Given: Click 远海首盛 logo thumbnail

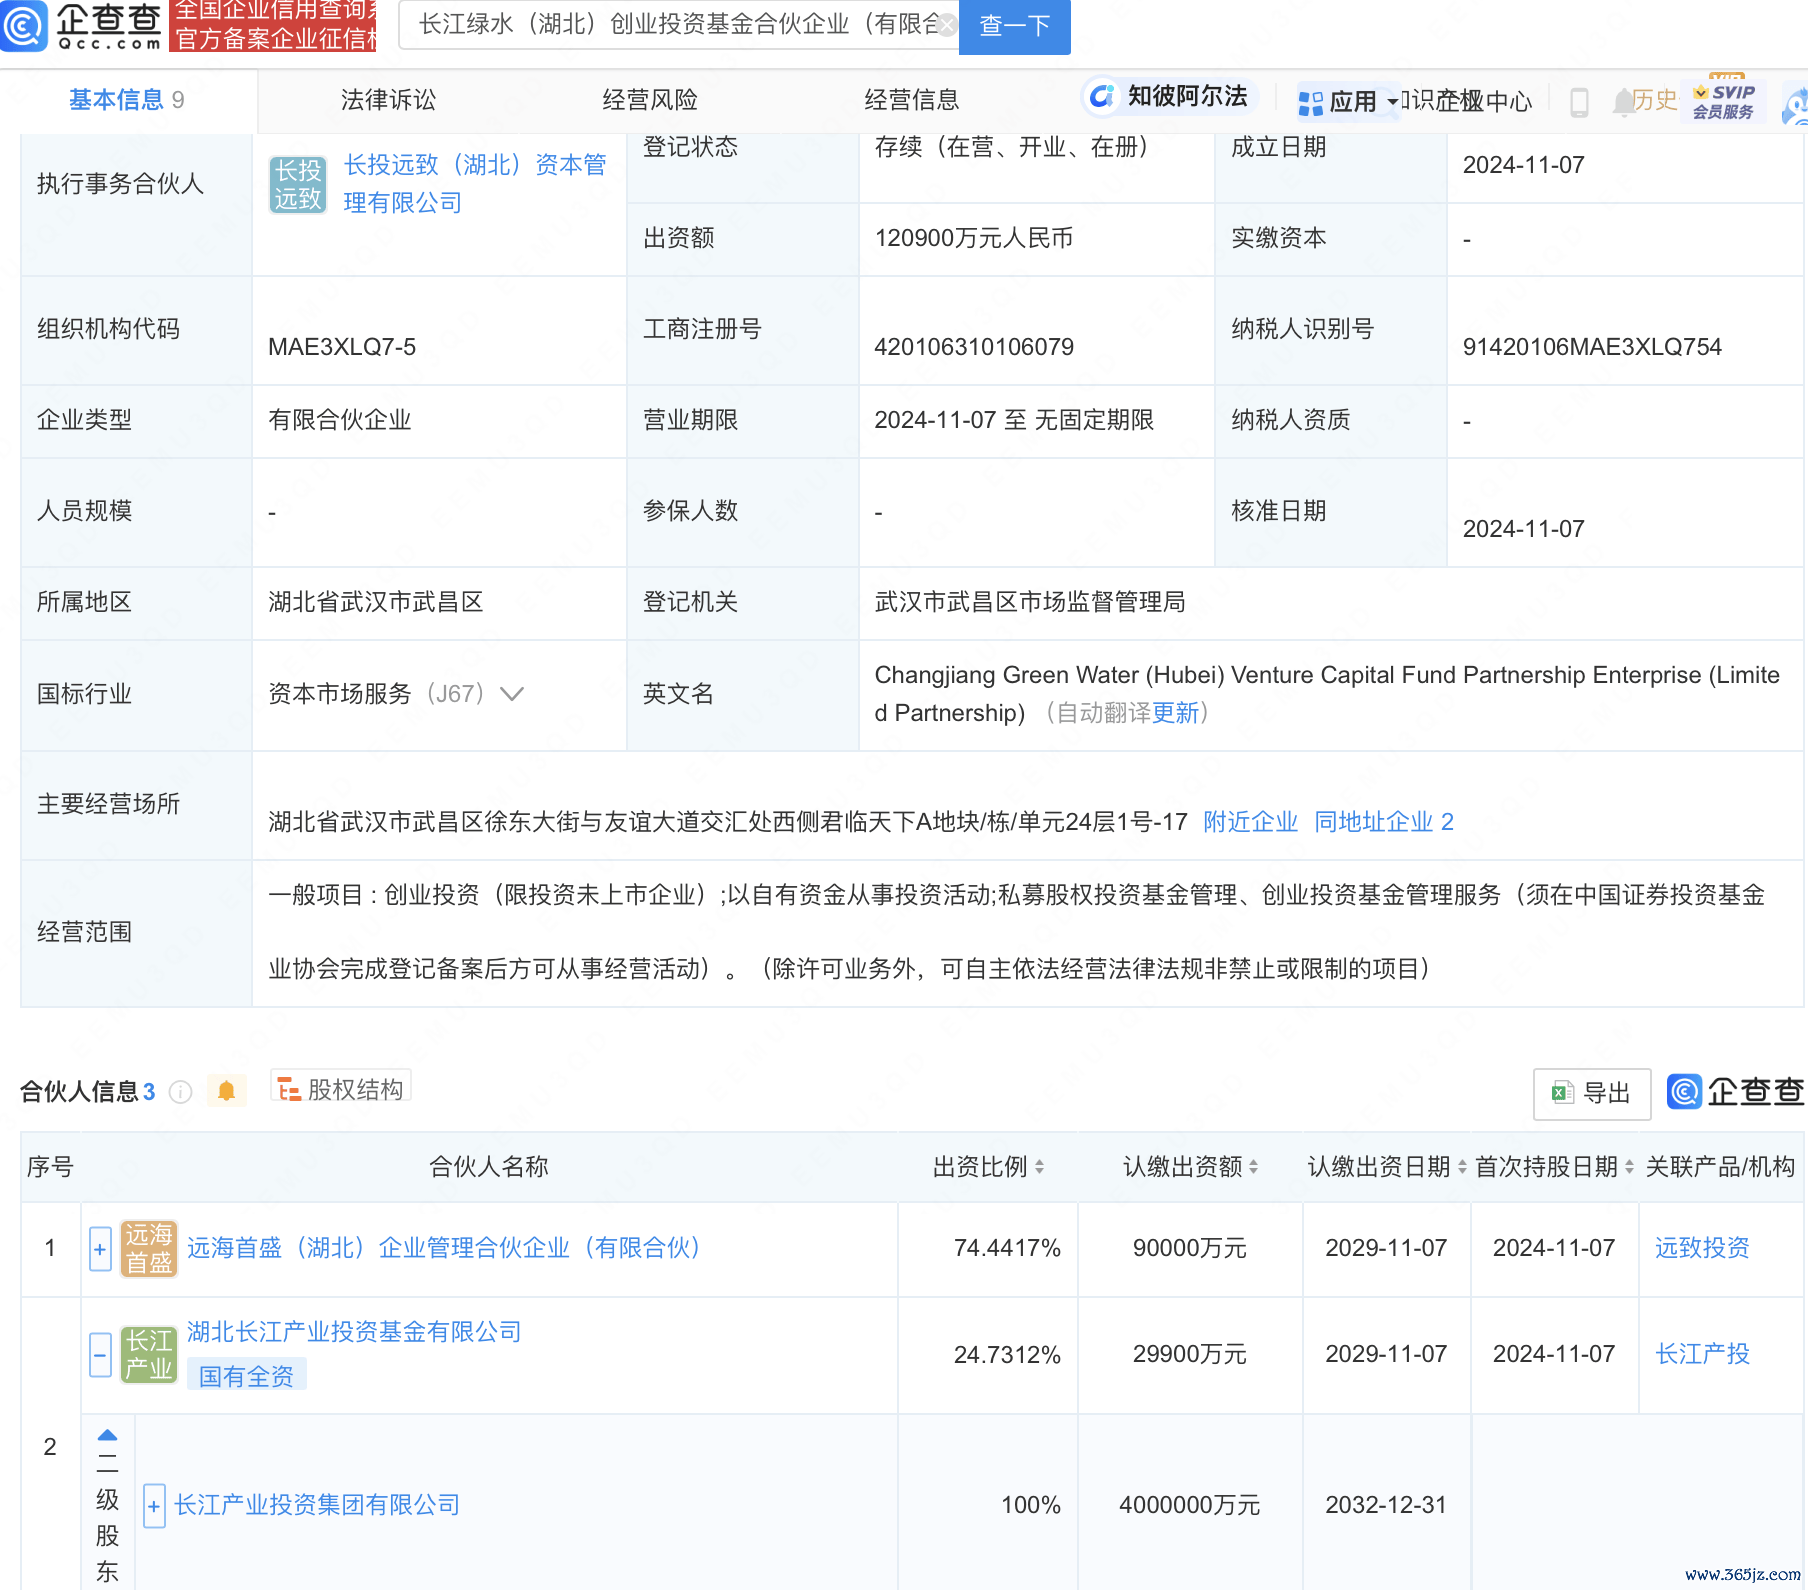Looking at the screenshot, I should tap(149, 1249).
